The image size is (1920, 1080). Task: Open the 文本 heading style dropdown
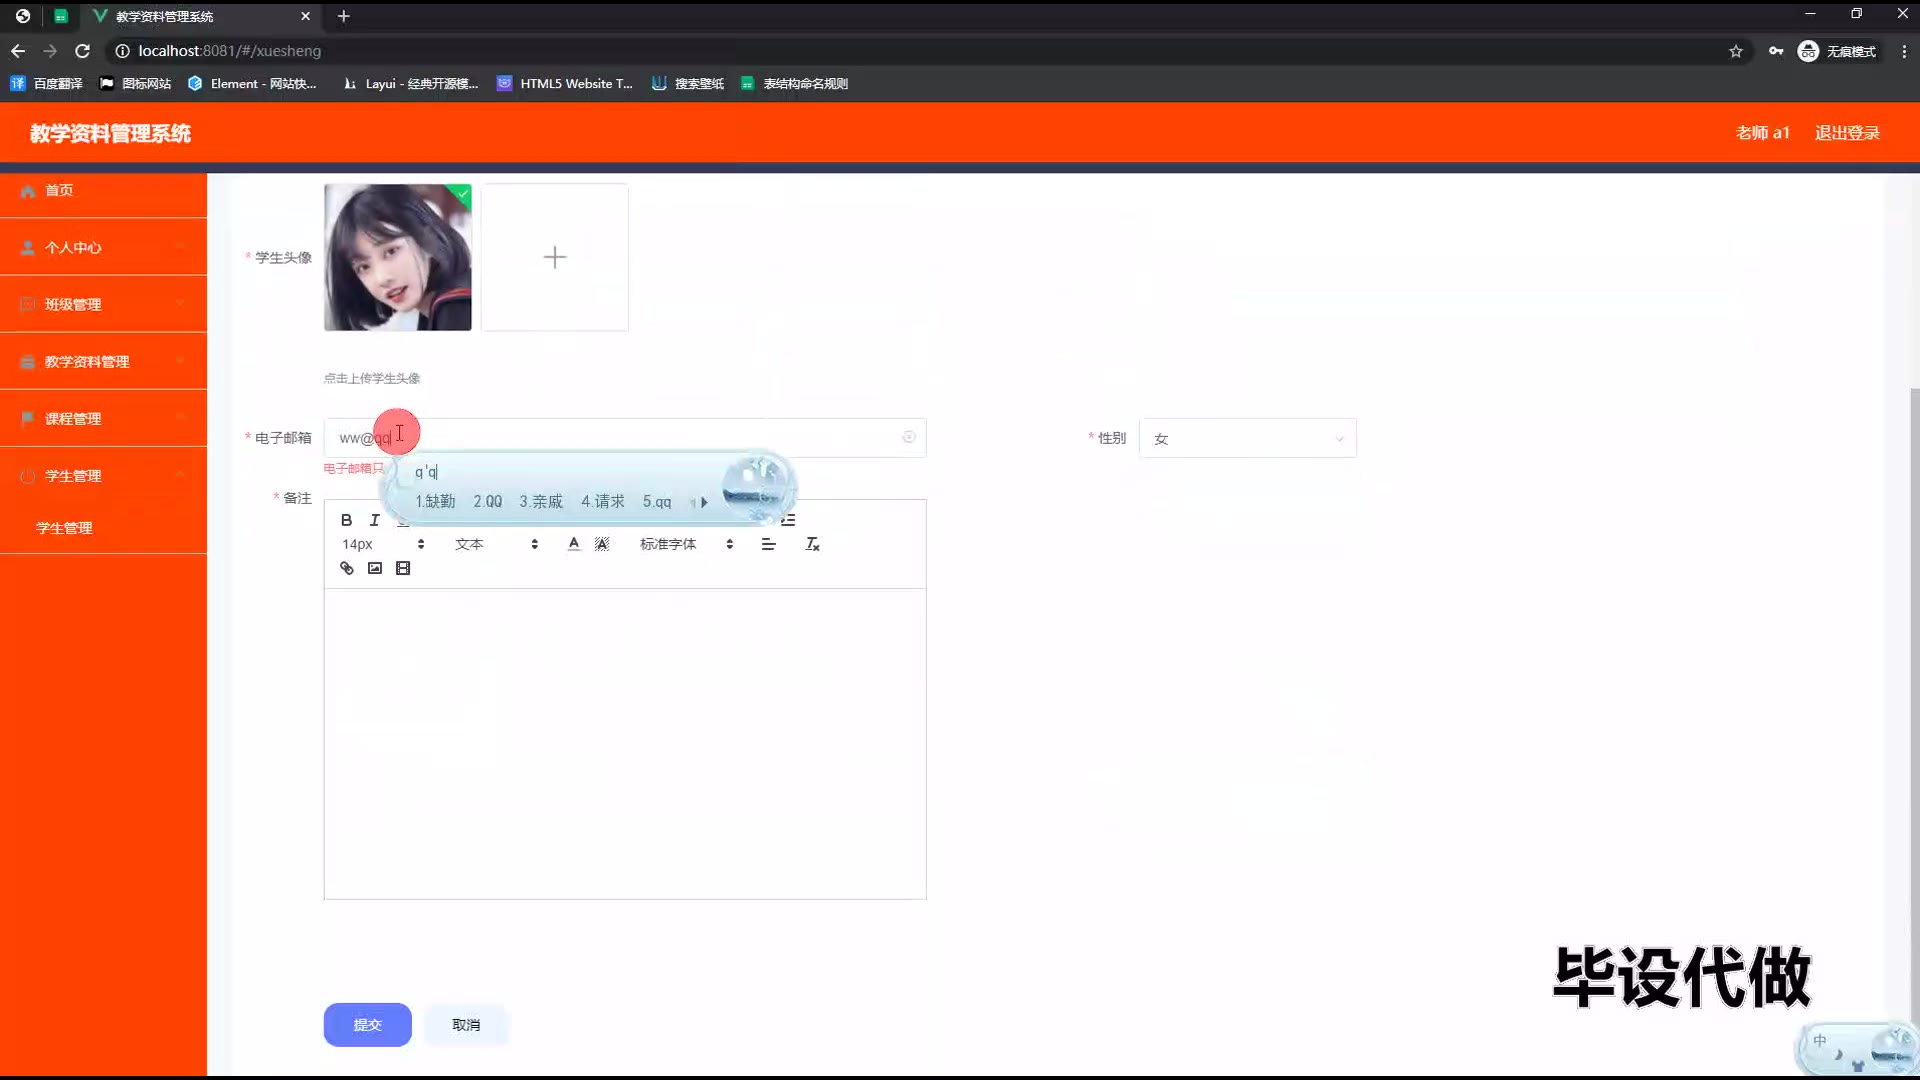coord(496,544)
